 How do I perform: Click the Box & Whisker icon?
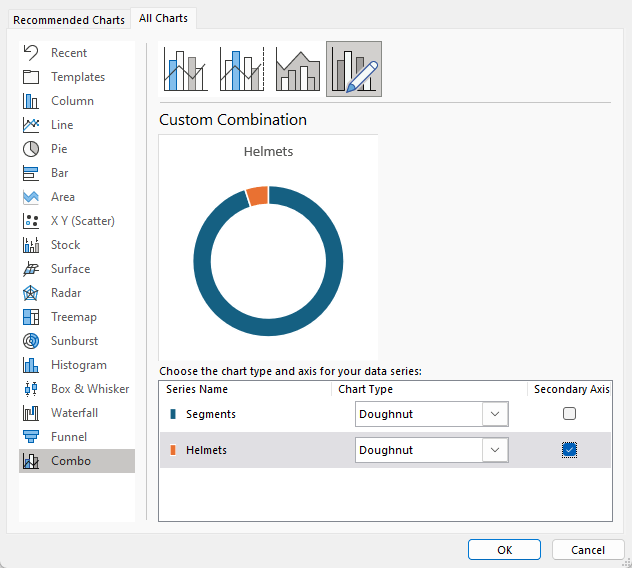tap(31, 389)
